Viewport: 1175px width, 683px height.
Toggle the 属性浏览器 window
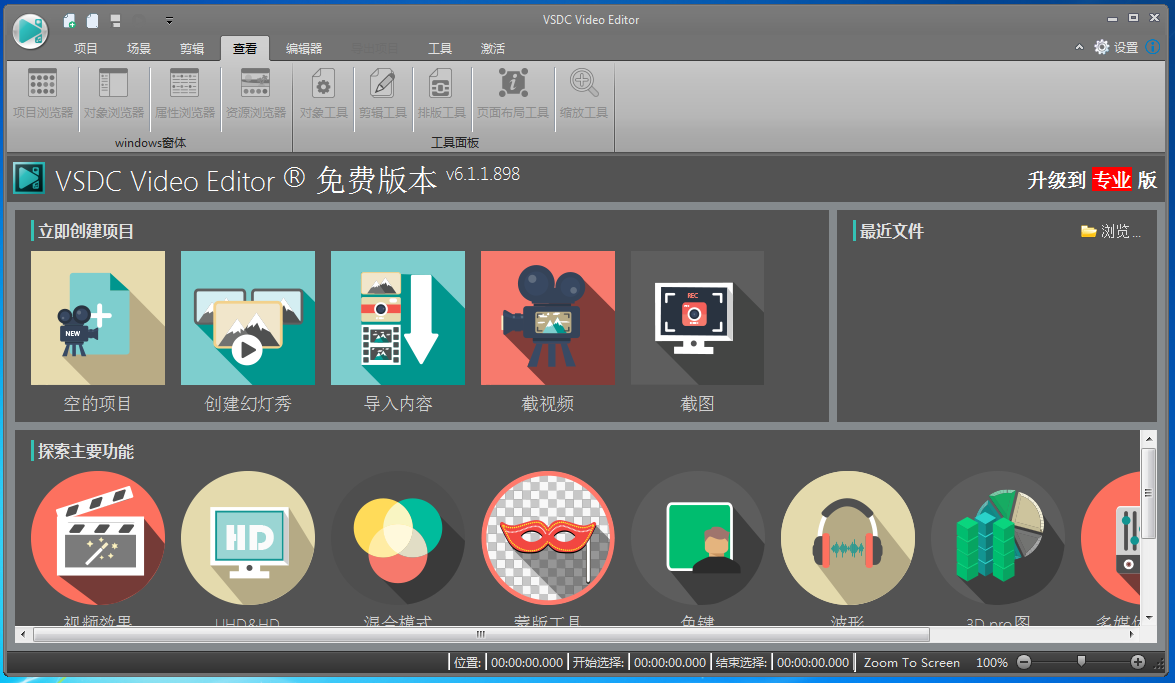[184, 94]
